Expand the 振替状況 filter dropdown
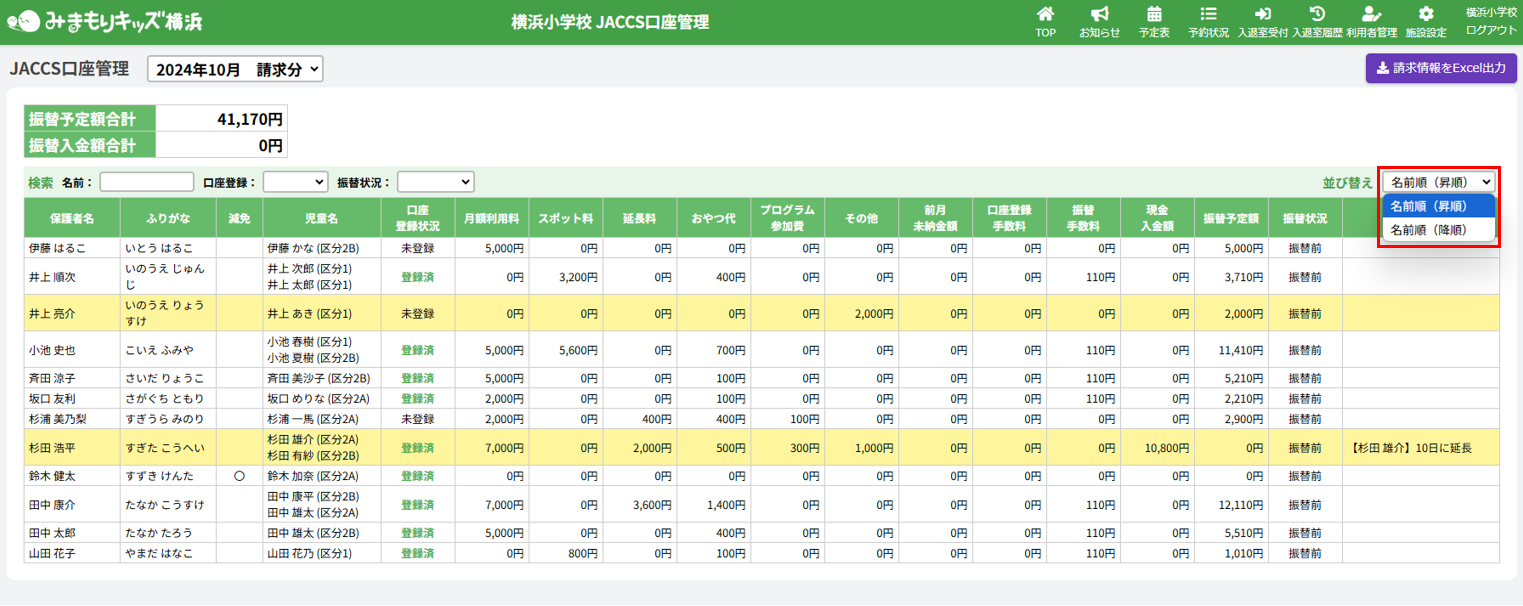Screen dimensions: 1523x606 coord(435,182)
